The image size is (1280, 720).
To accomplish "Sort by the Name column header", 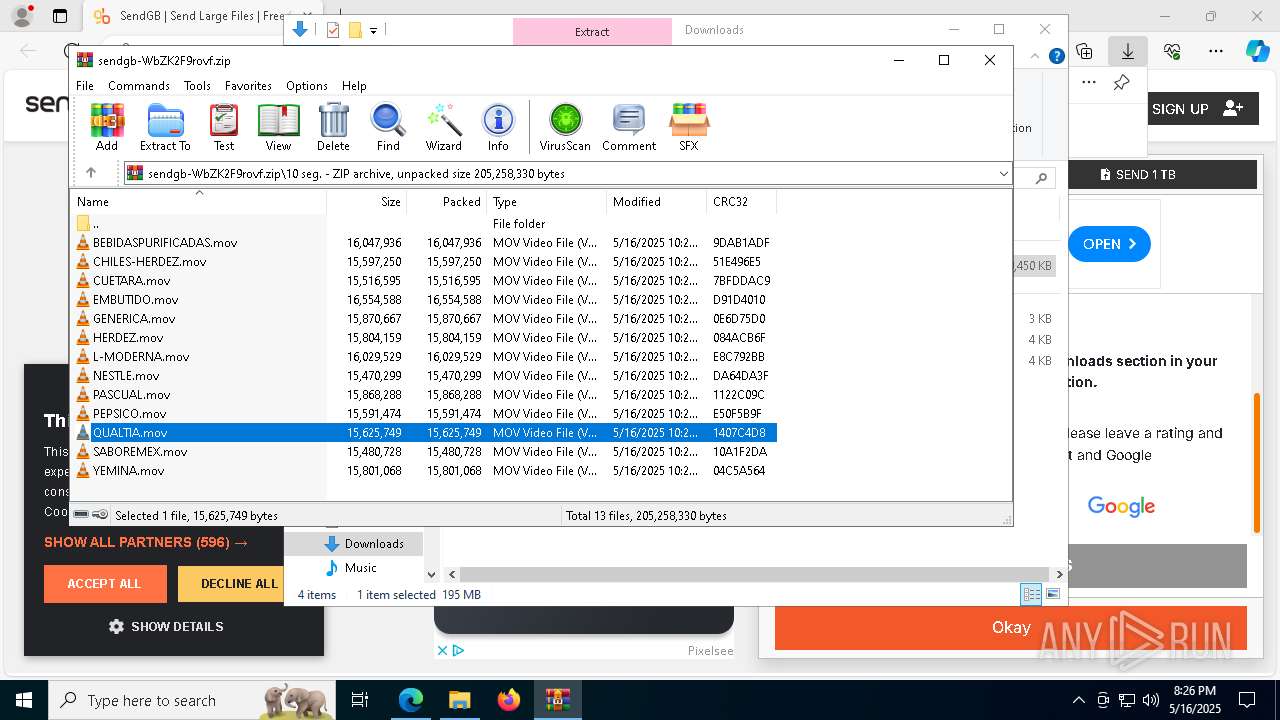I will 200,201.
